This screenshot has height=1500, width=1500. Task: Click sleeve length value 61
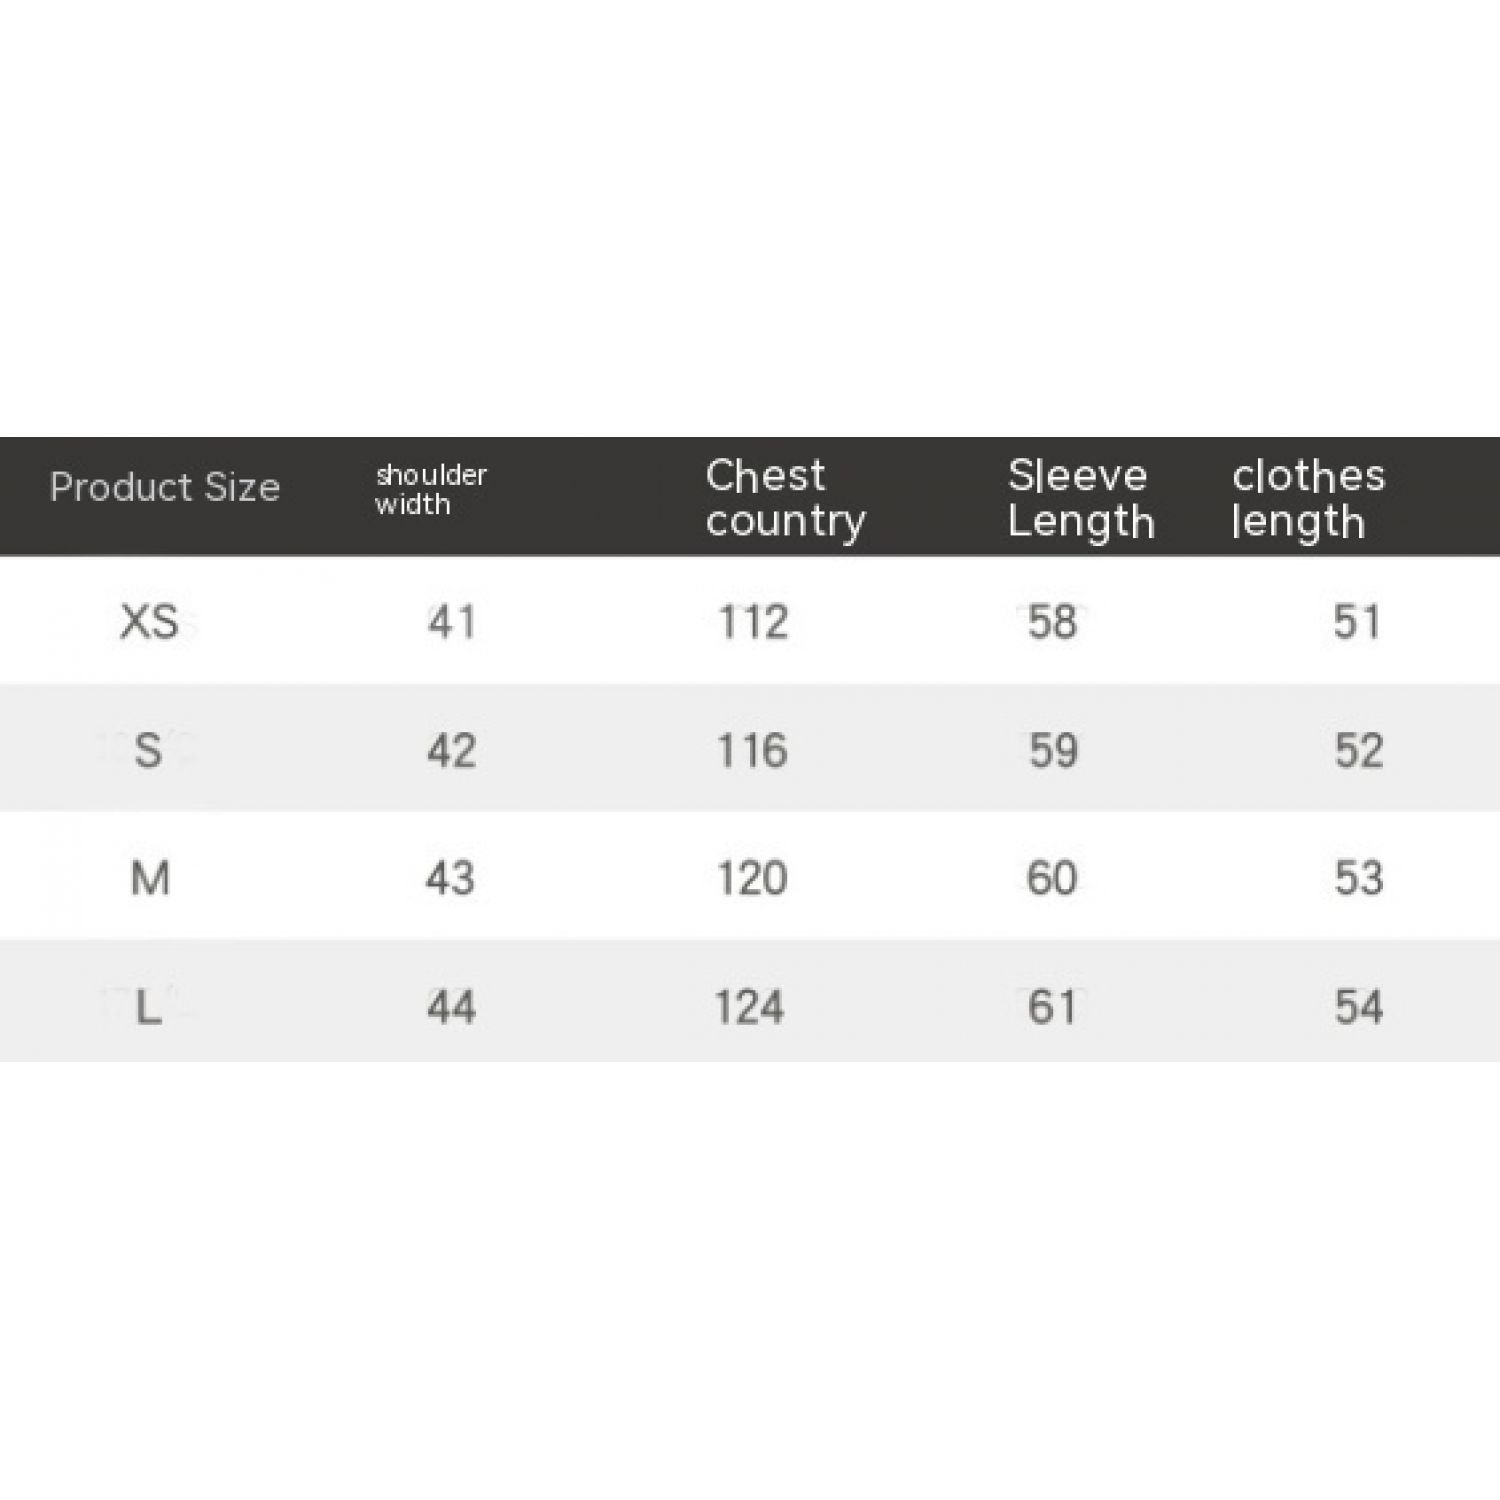click(x=1052, y=1007)
